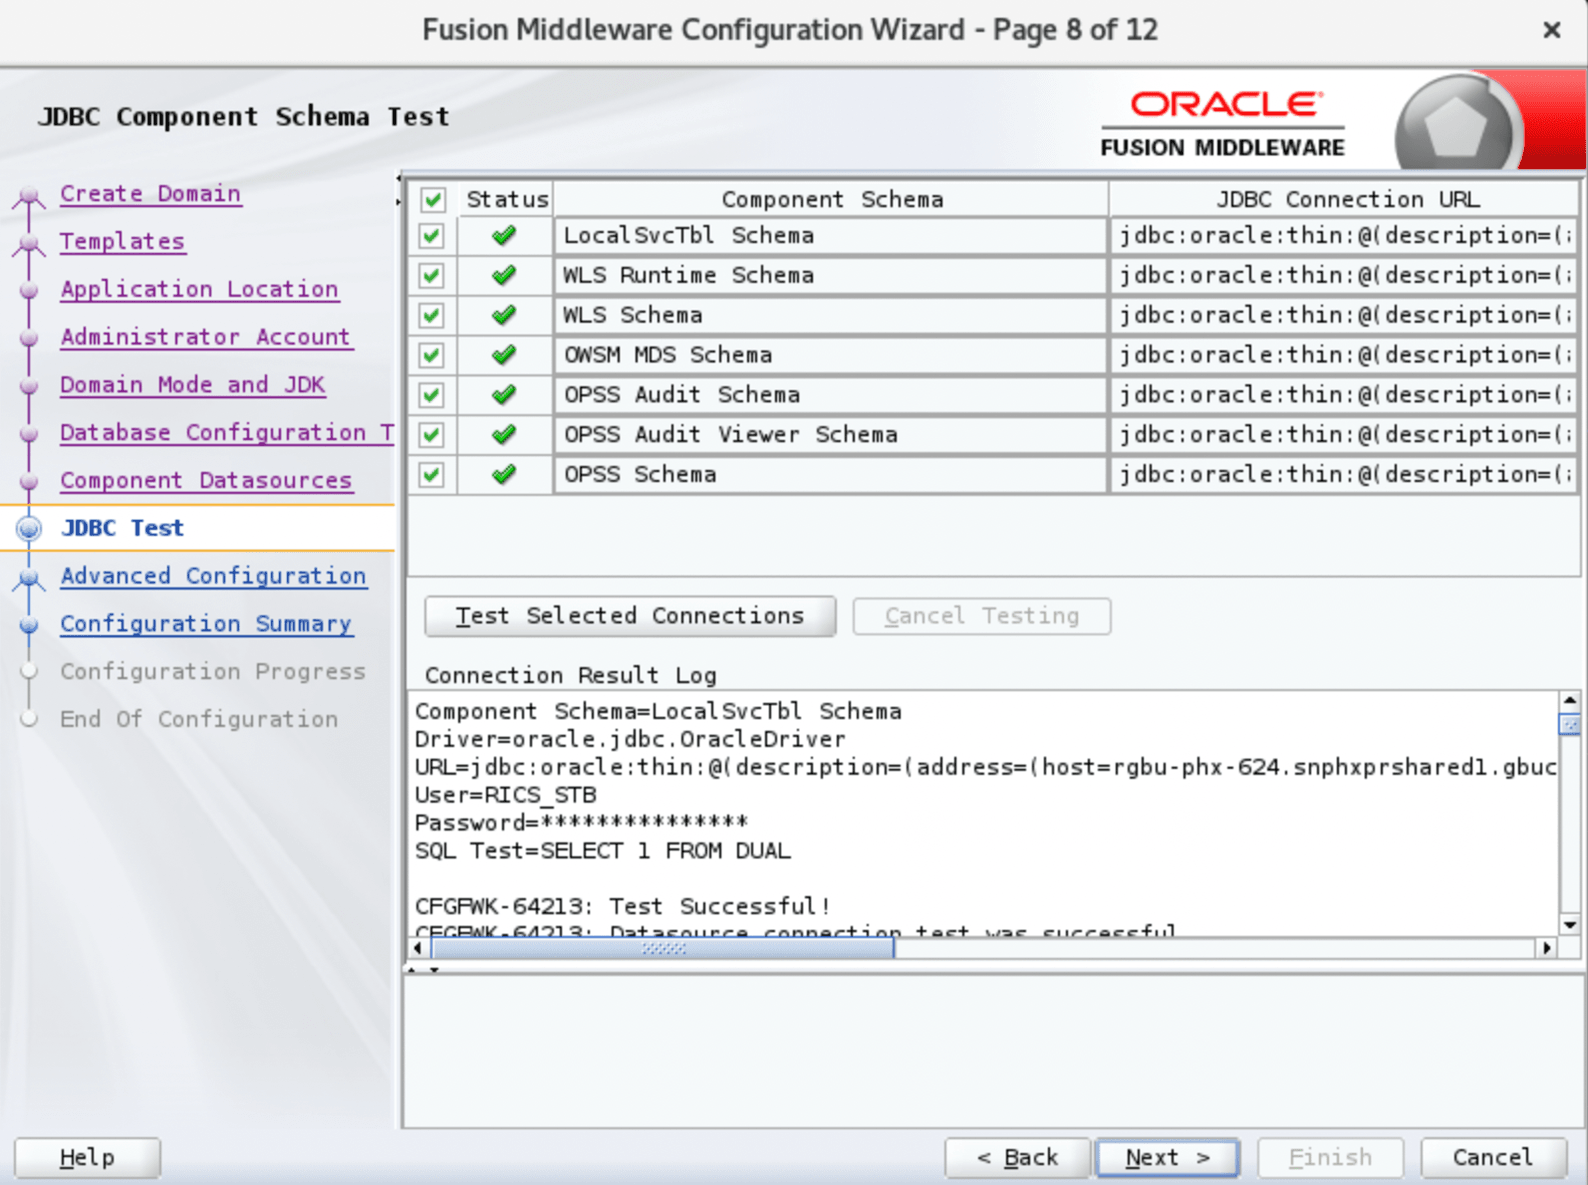Image resolution: width=1588 pixels, height=1185 pixels.
Task: Click the green status checkmark for WLS Runtime Schema
Action: coord(504,275)
